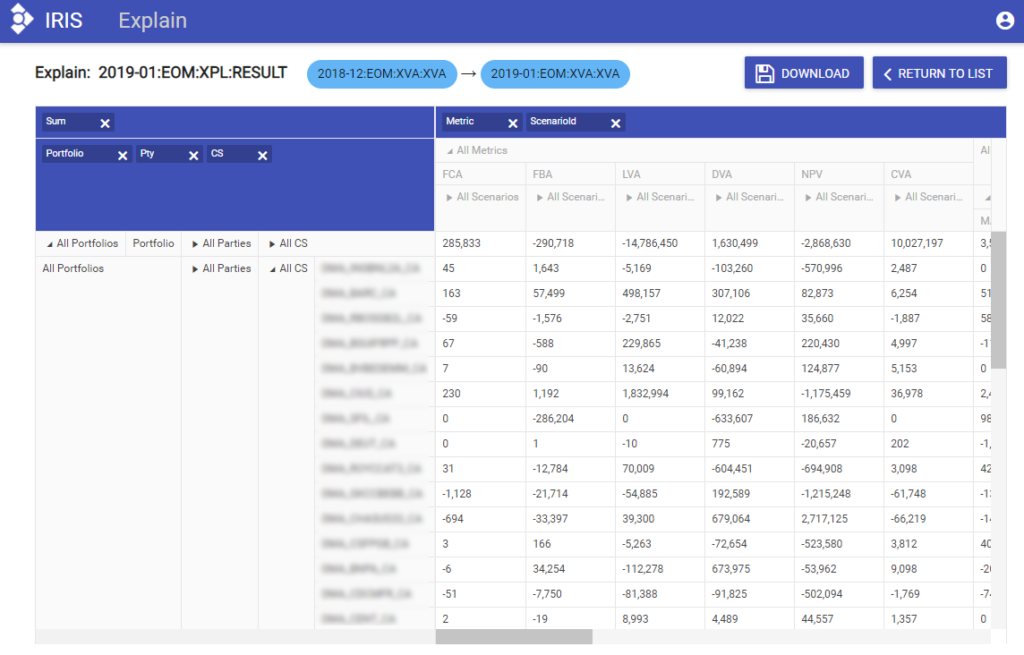
Task: Remove the Sum chip with its X
Action: point(105,123)
